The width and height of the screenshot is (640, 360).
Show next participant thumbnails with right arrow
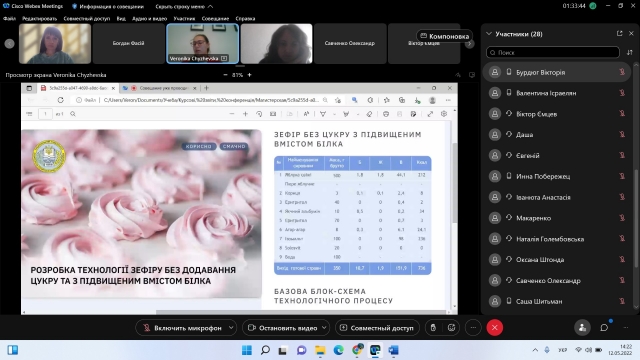[469, 43]
